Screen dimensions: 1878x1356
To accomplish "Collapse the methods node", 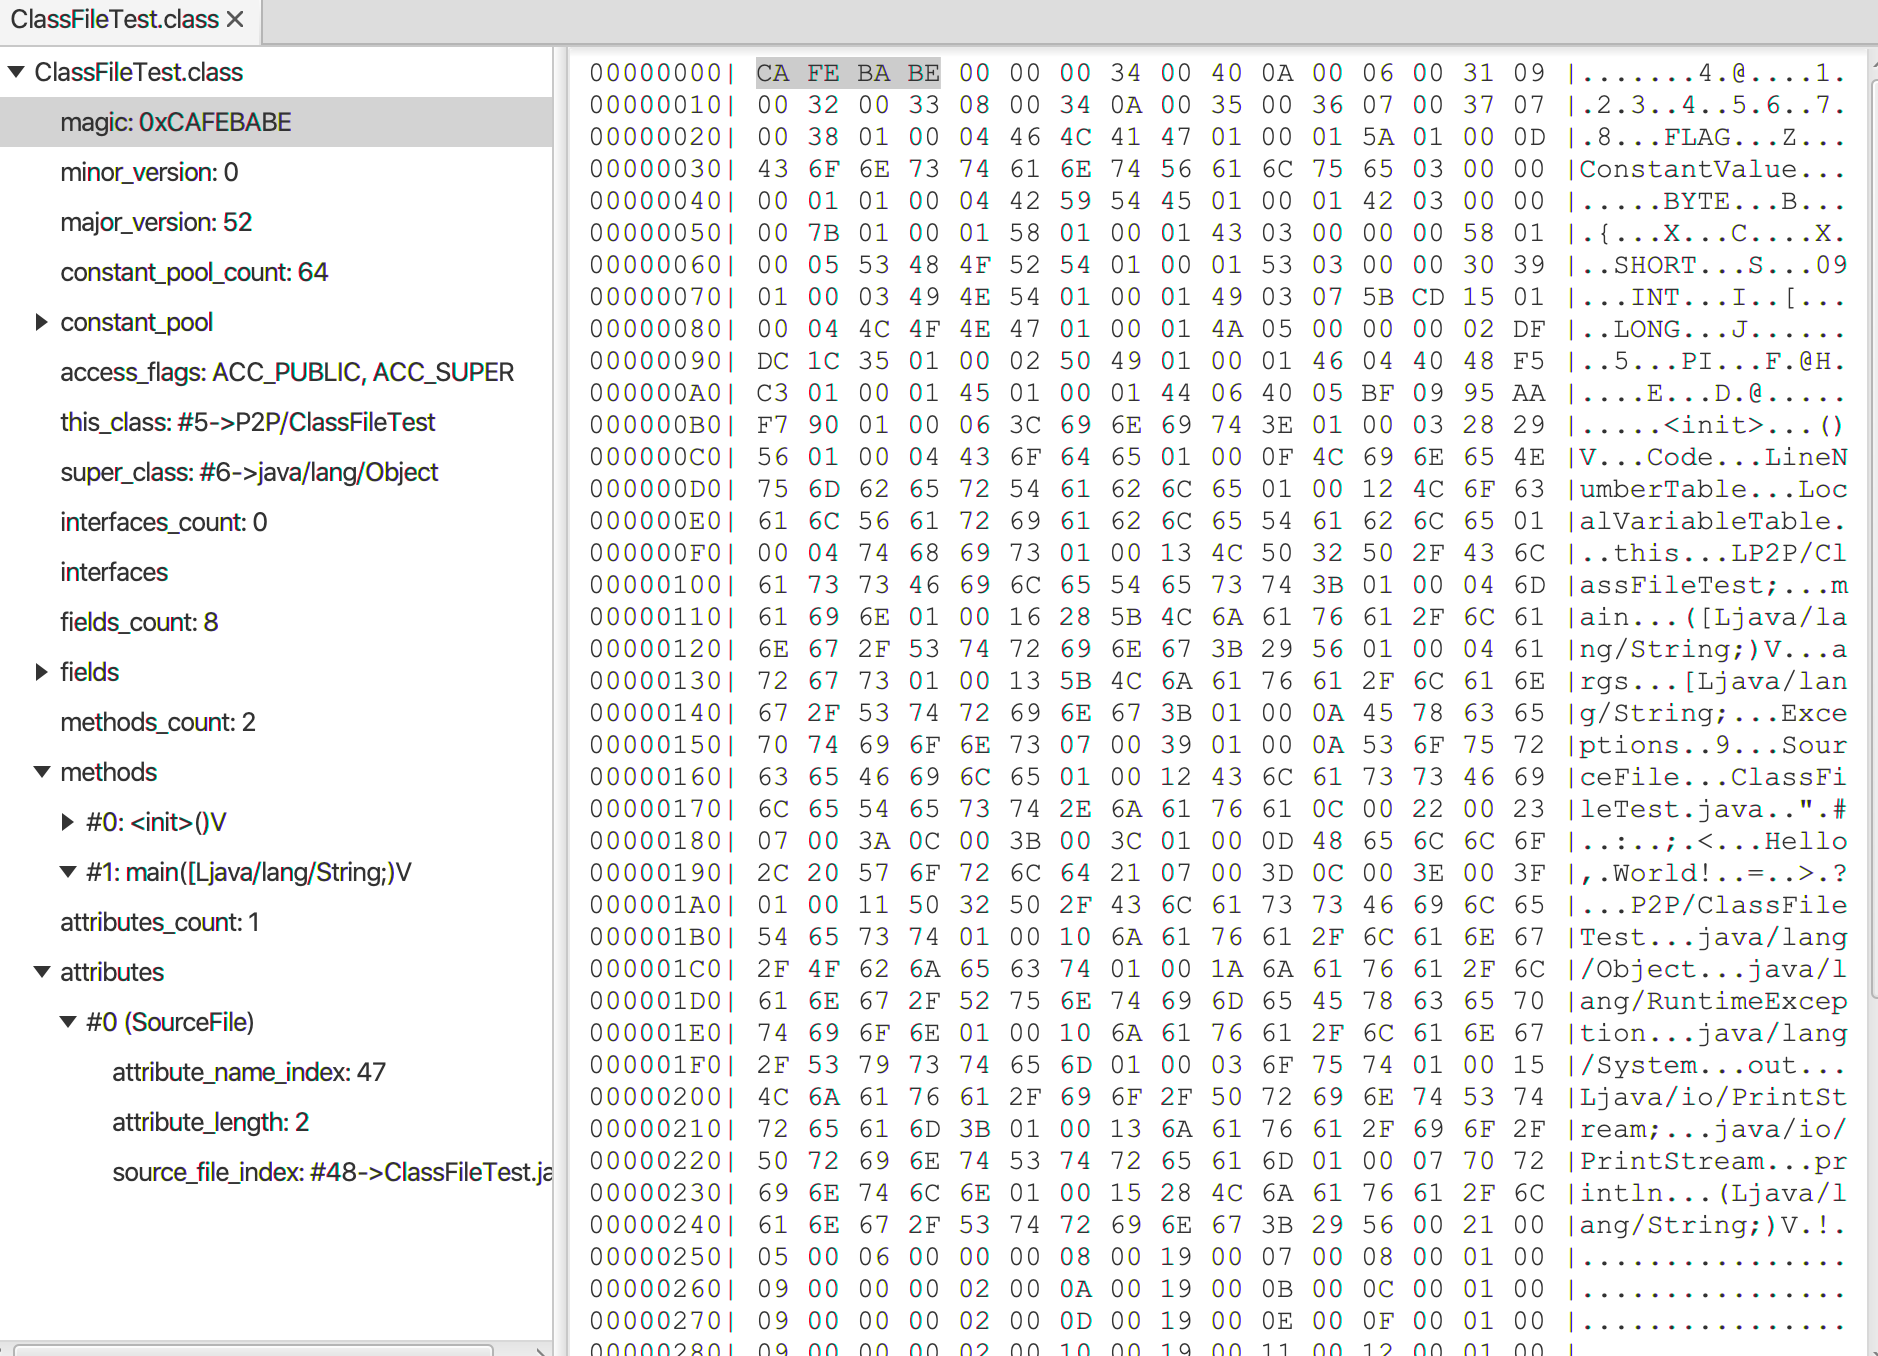I will pyautogui.click(x=42, y=772).
